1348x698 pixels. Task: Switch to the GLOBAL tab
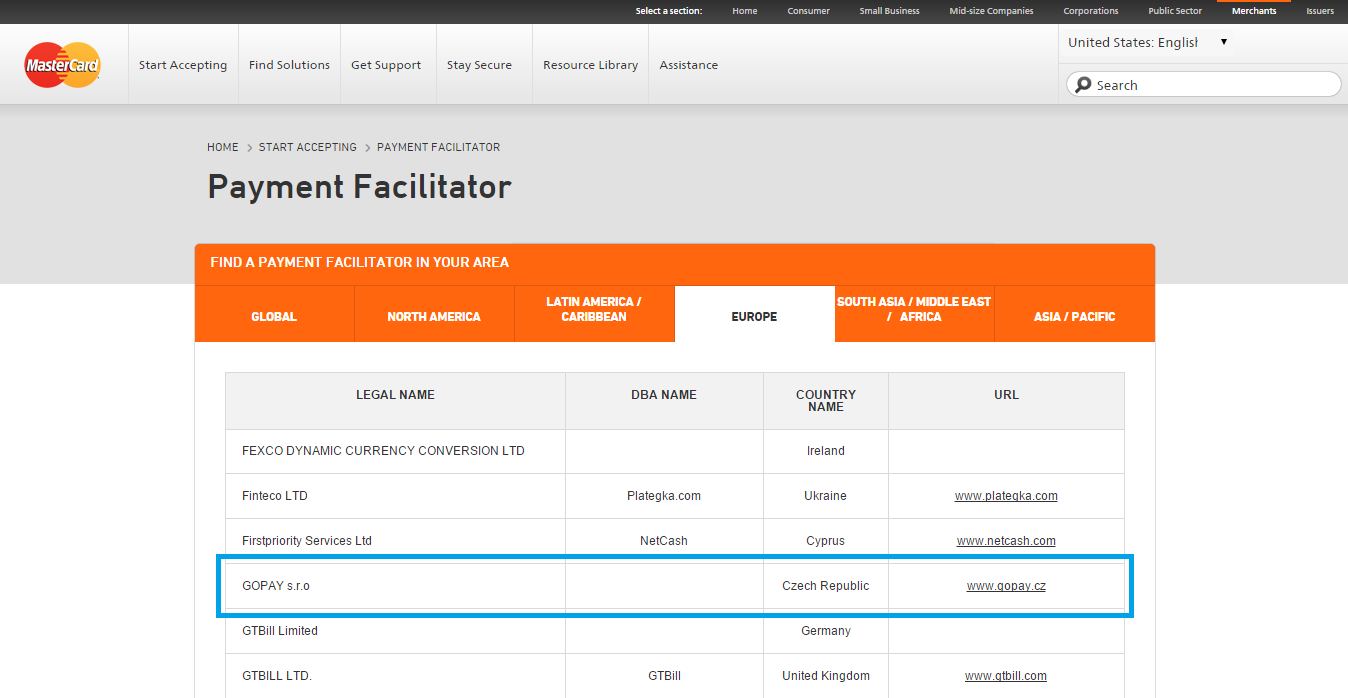coord(274,315)
